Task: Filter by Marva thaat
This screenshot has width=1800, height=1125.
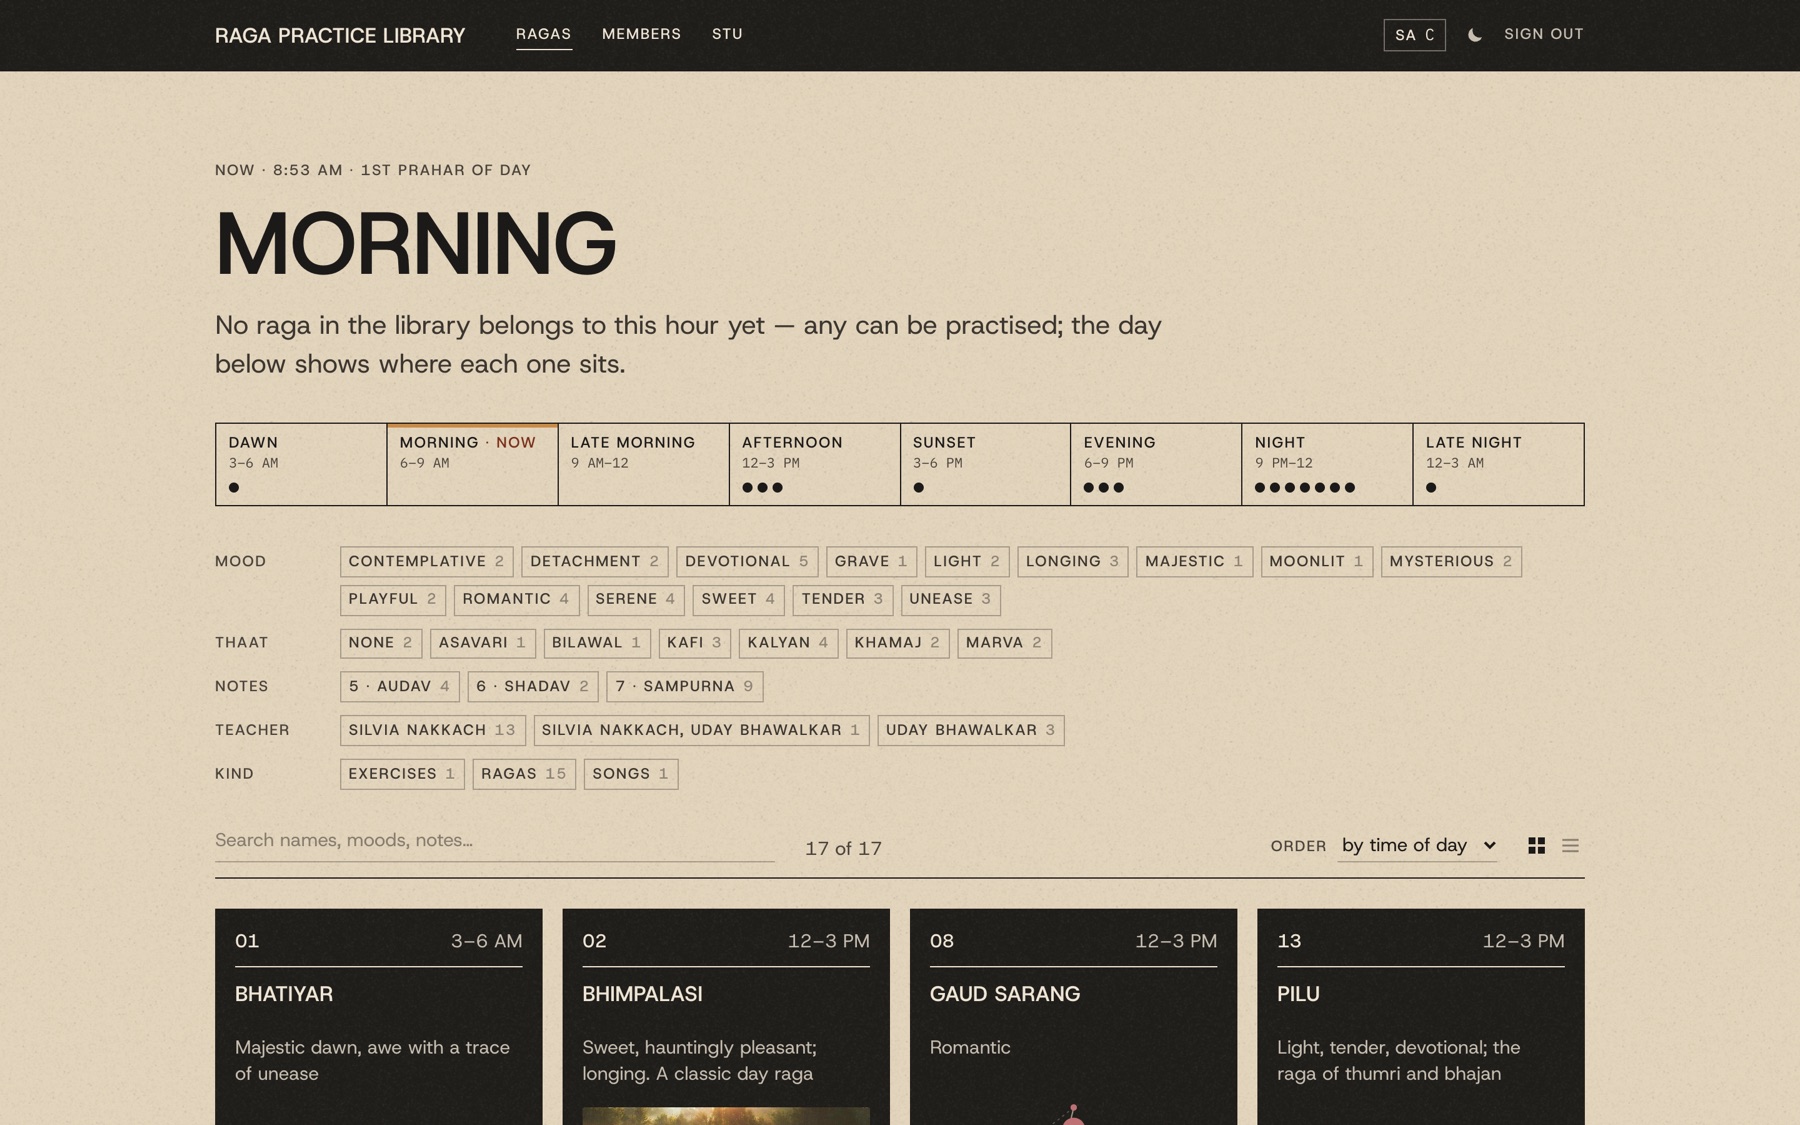Action: [x=1004, y=643]
